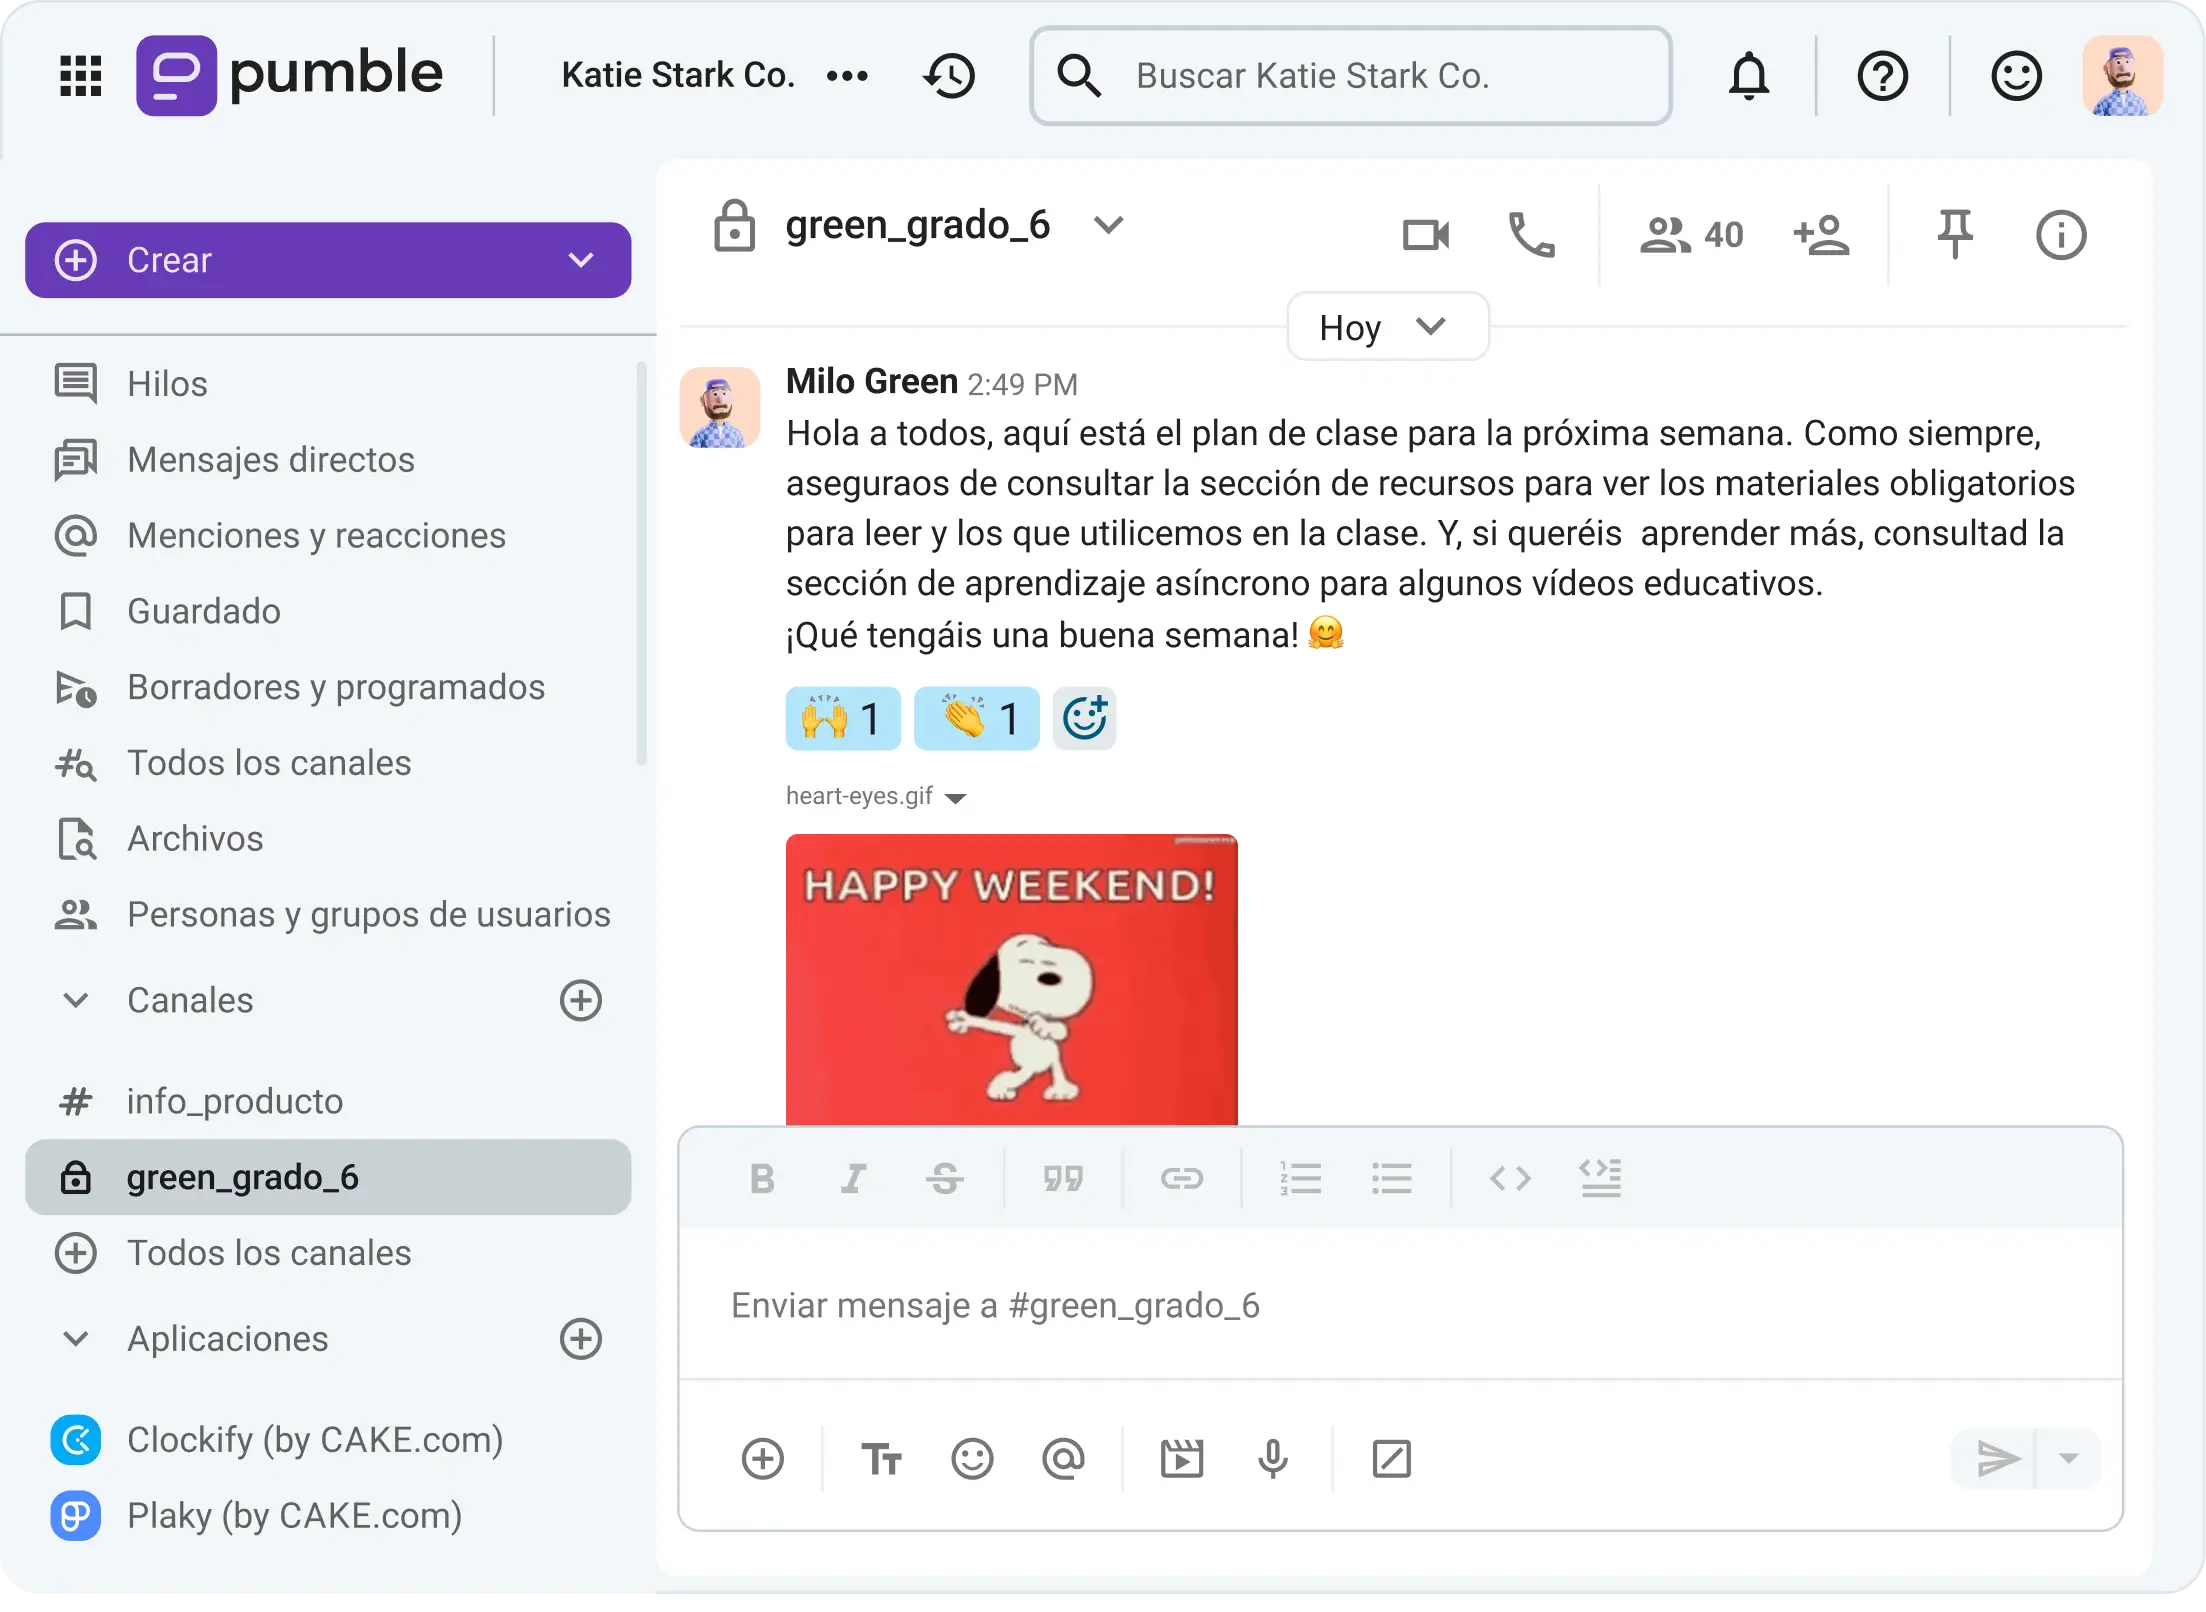Open the Happy Weekend Snoopy gif

point(1012,980)
